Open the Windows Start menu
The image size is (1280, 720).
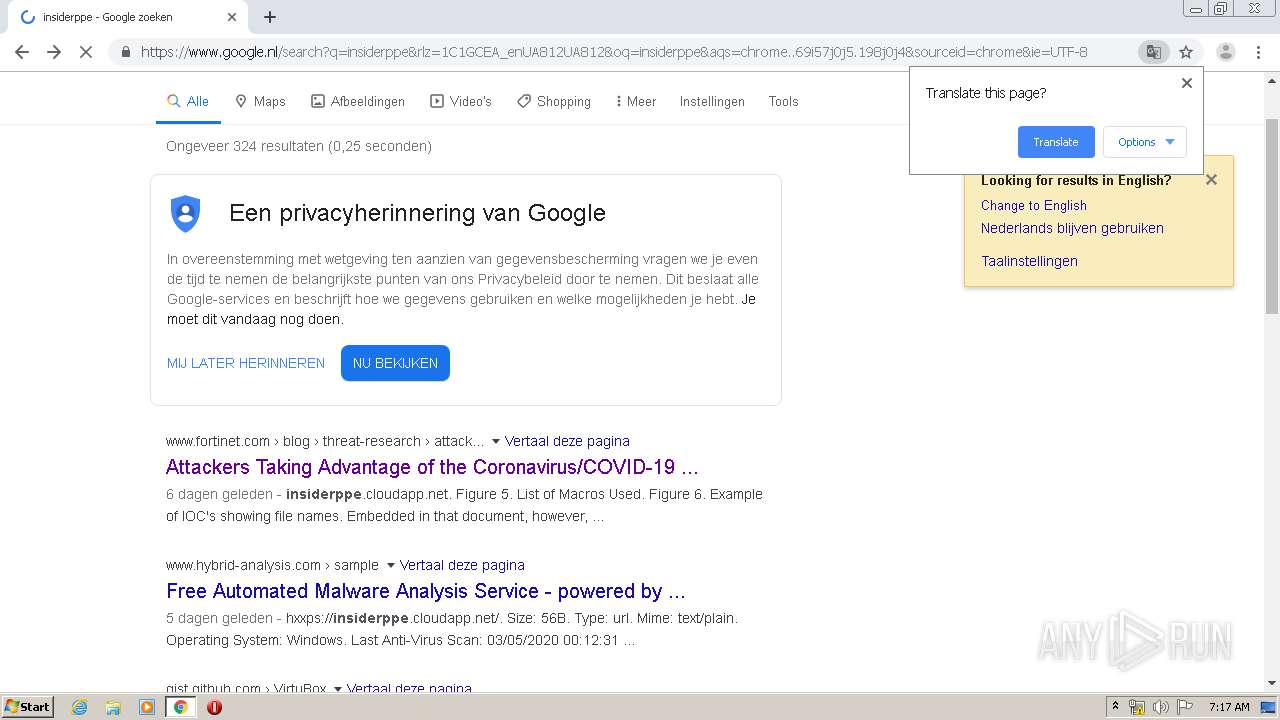click(x=28, y=706)
